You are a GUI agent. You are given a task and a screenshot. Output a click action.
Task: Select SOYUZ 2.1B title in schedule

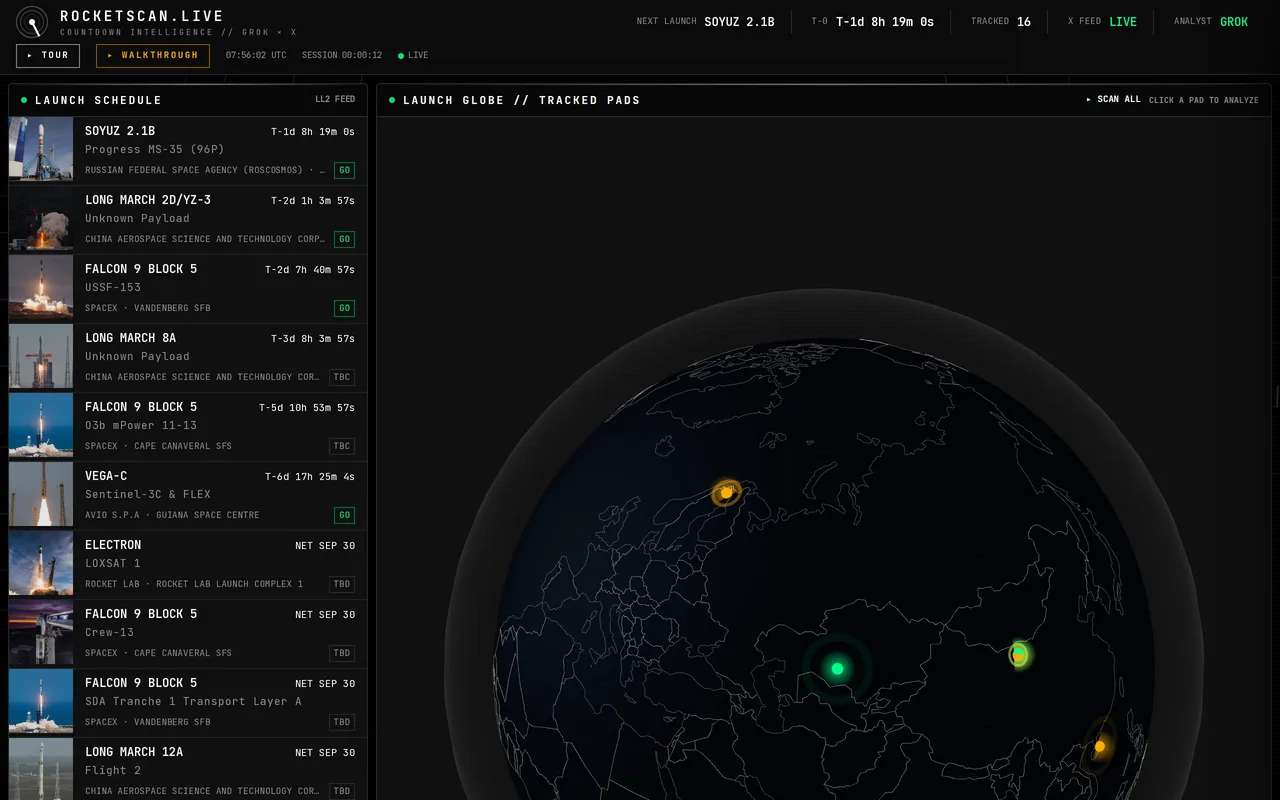tap(120, 131)
